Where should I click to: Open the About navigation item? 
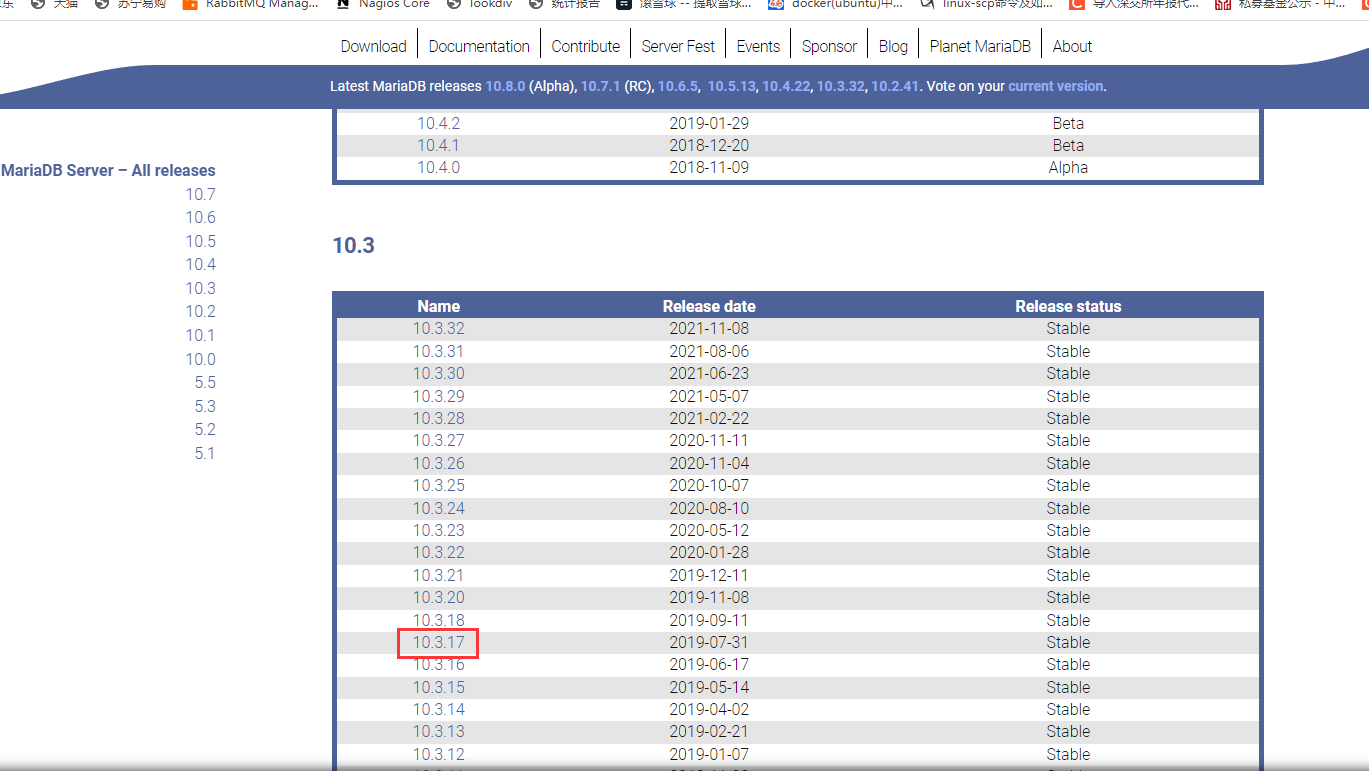point(1072,46)
